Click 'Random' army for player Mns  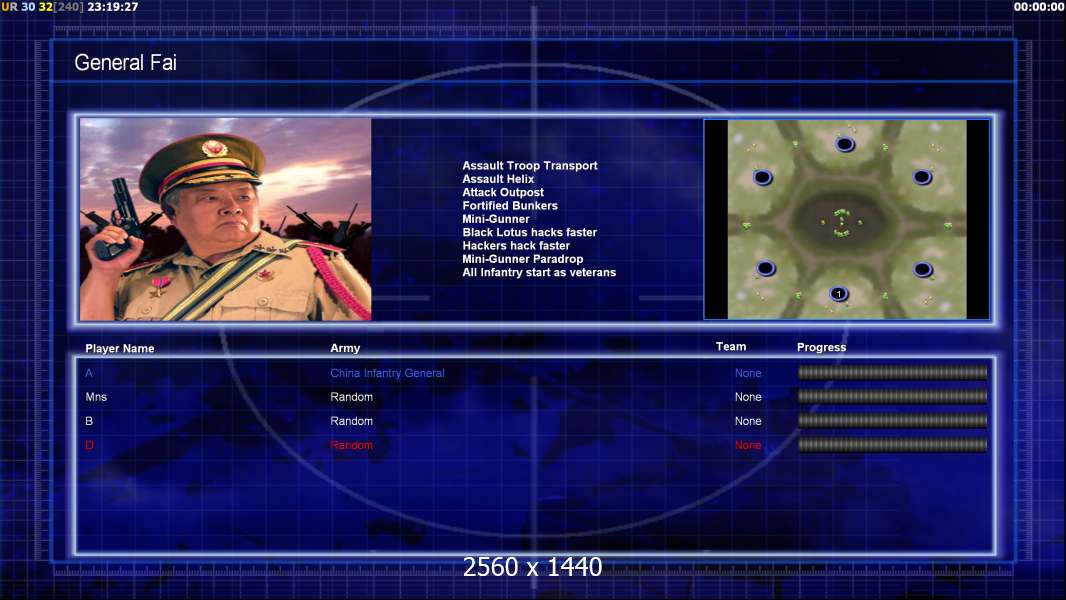point(351,397)
